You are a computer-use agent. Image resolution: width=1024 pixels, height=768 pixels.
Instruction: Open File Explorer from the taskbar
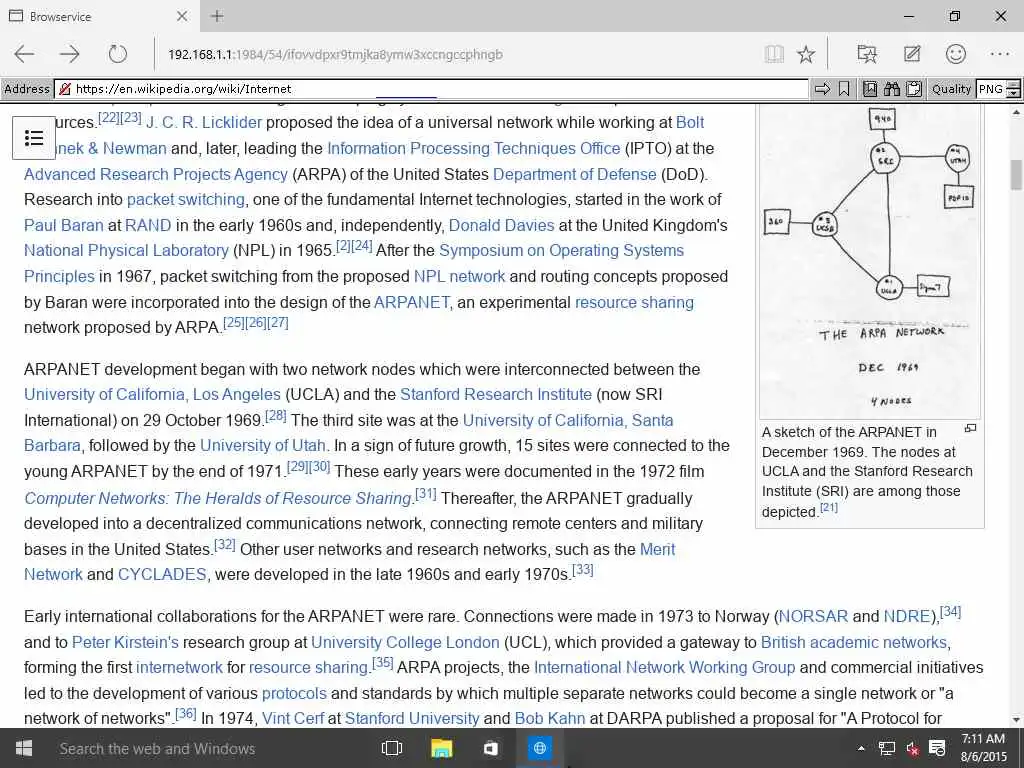[x=442, y=748]
